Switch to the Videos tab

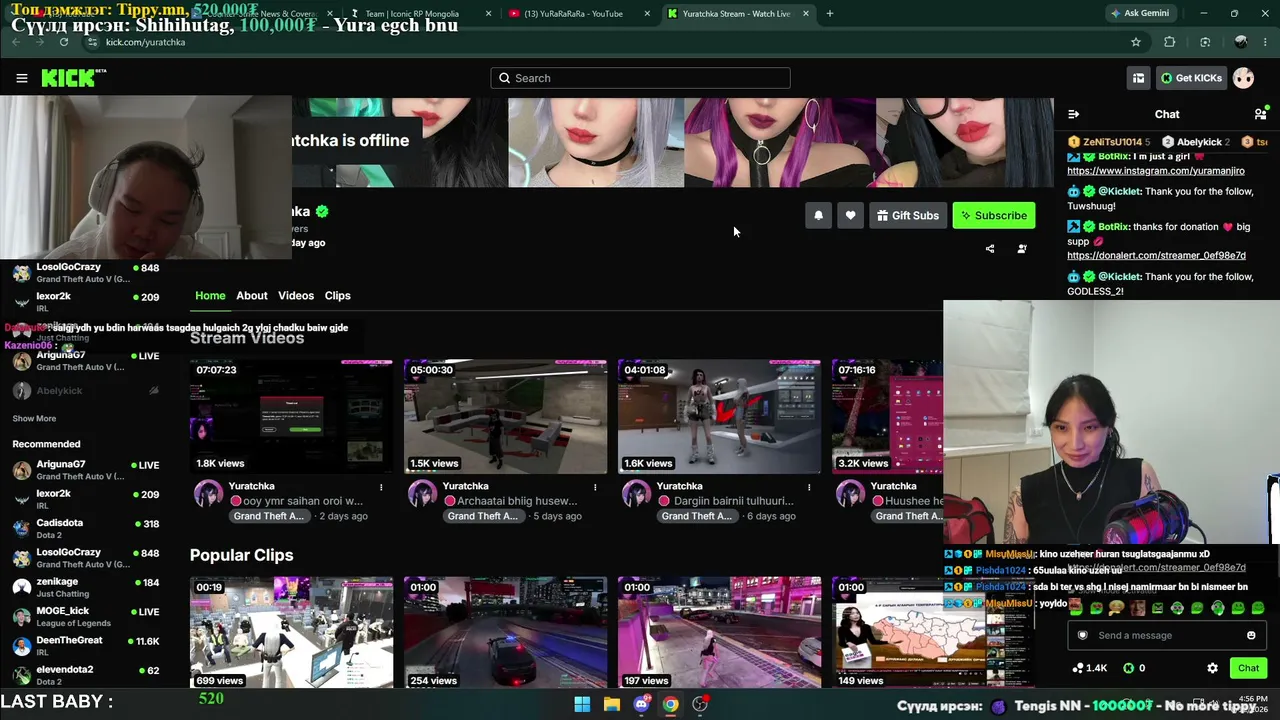coord(296,296)
